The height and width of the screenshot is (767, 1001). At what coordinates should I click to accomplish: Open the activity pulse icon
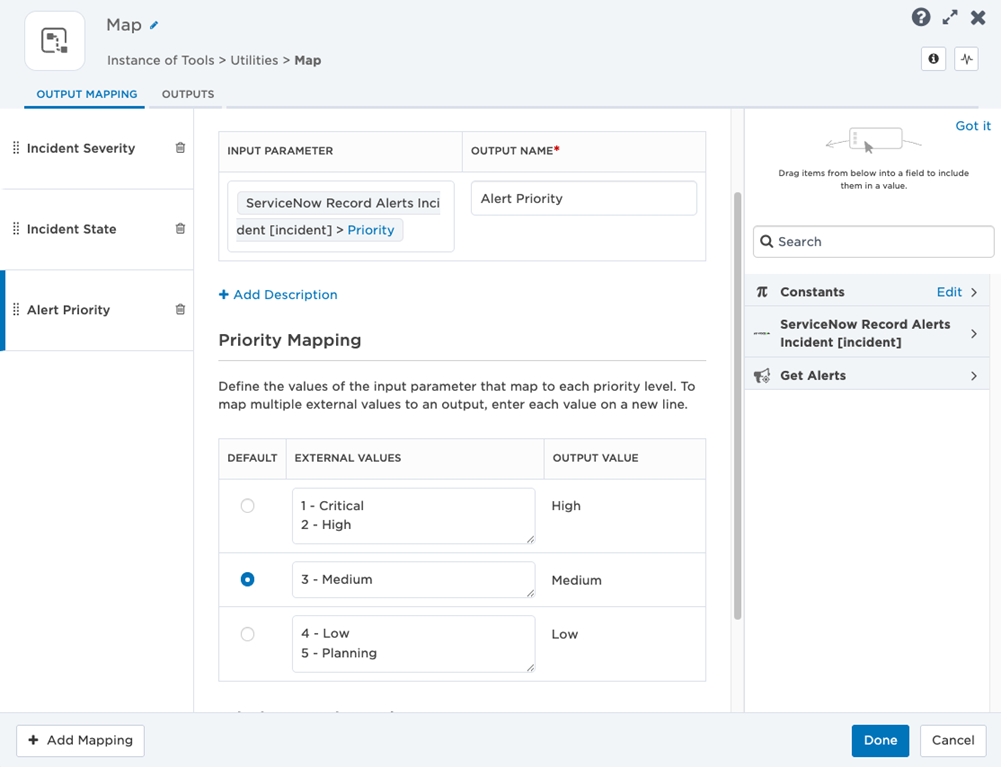tap(967, 59)
